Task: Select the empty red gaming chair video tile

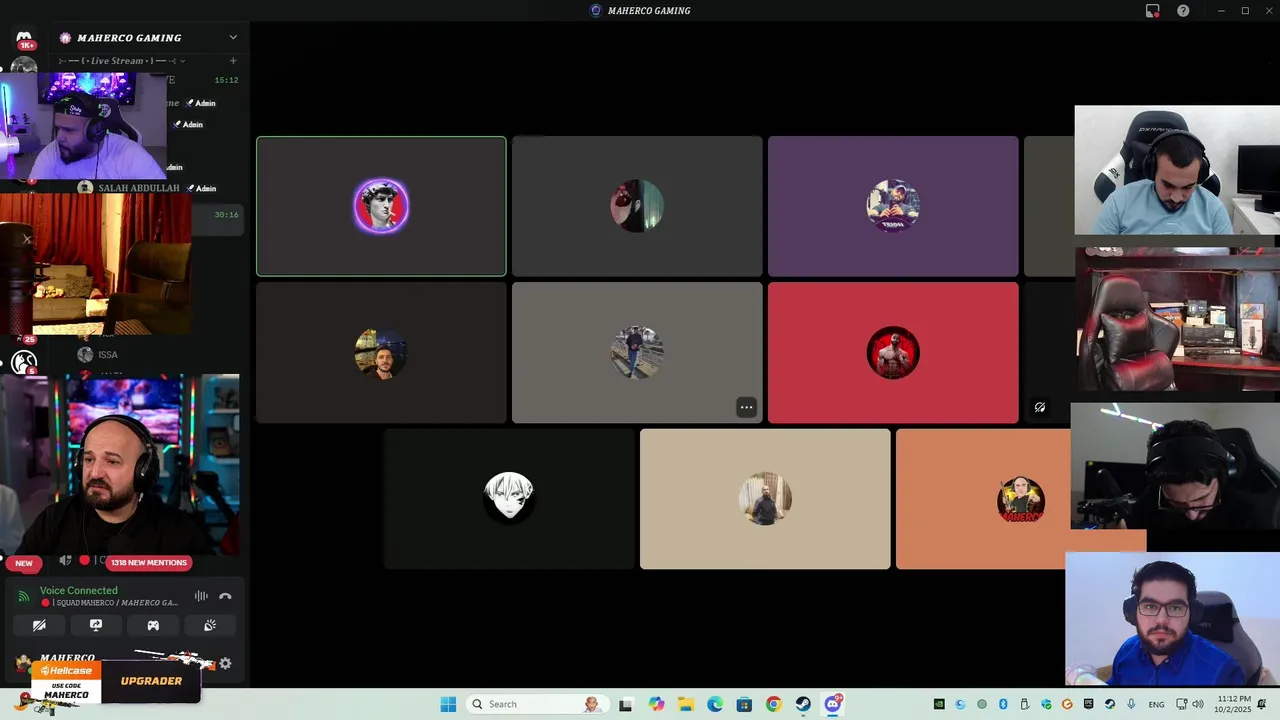Action: click(1177, 319)
